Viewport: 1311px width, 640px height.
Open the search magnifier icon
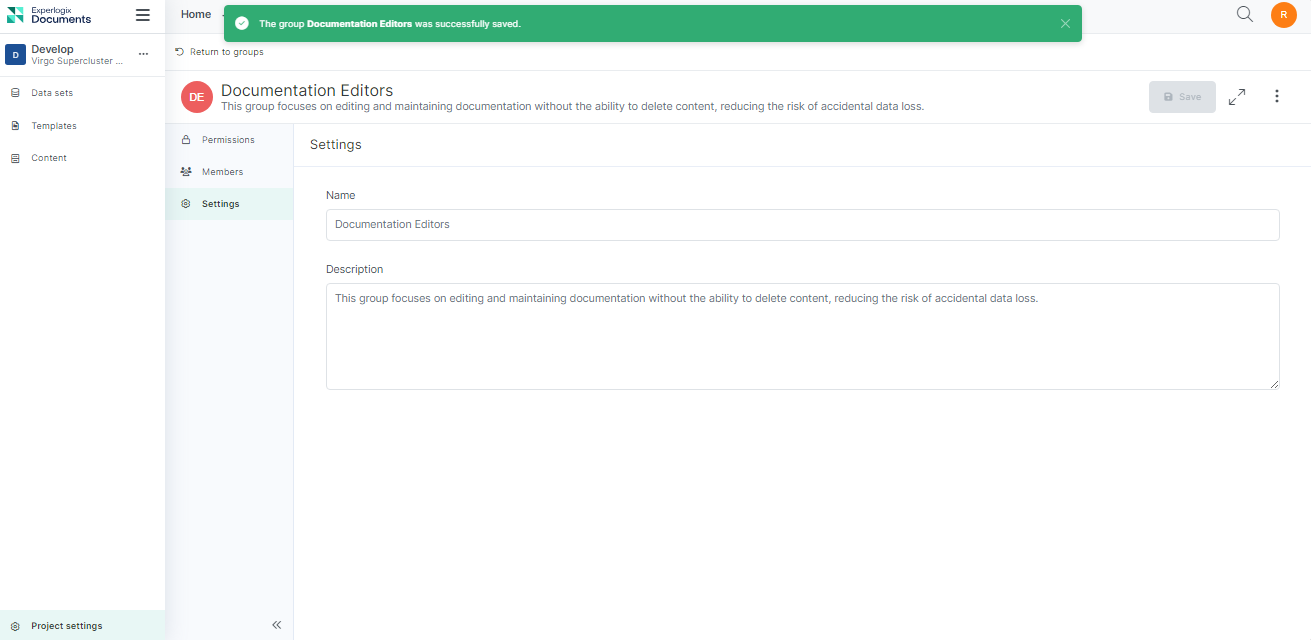[x=1245, y=14]
